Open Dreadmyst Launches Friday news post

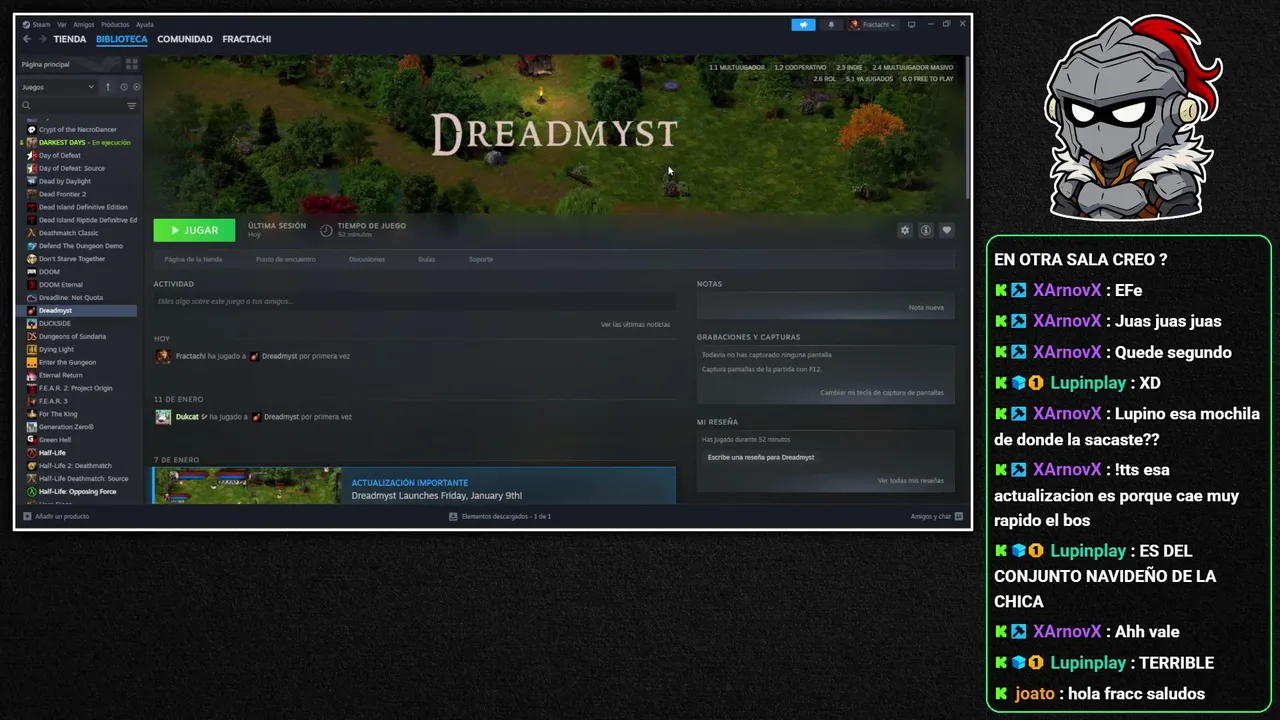(x=437, y=495)
